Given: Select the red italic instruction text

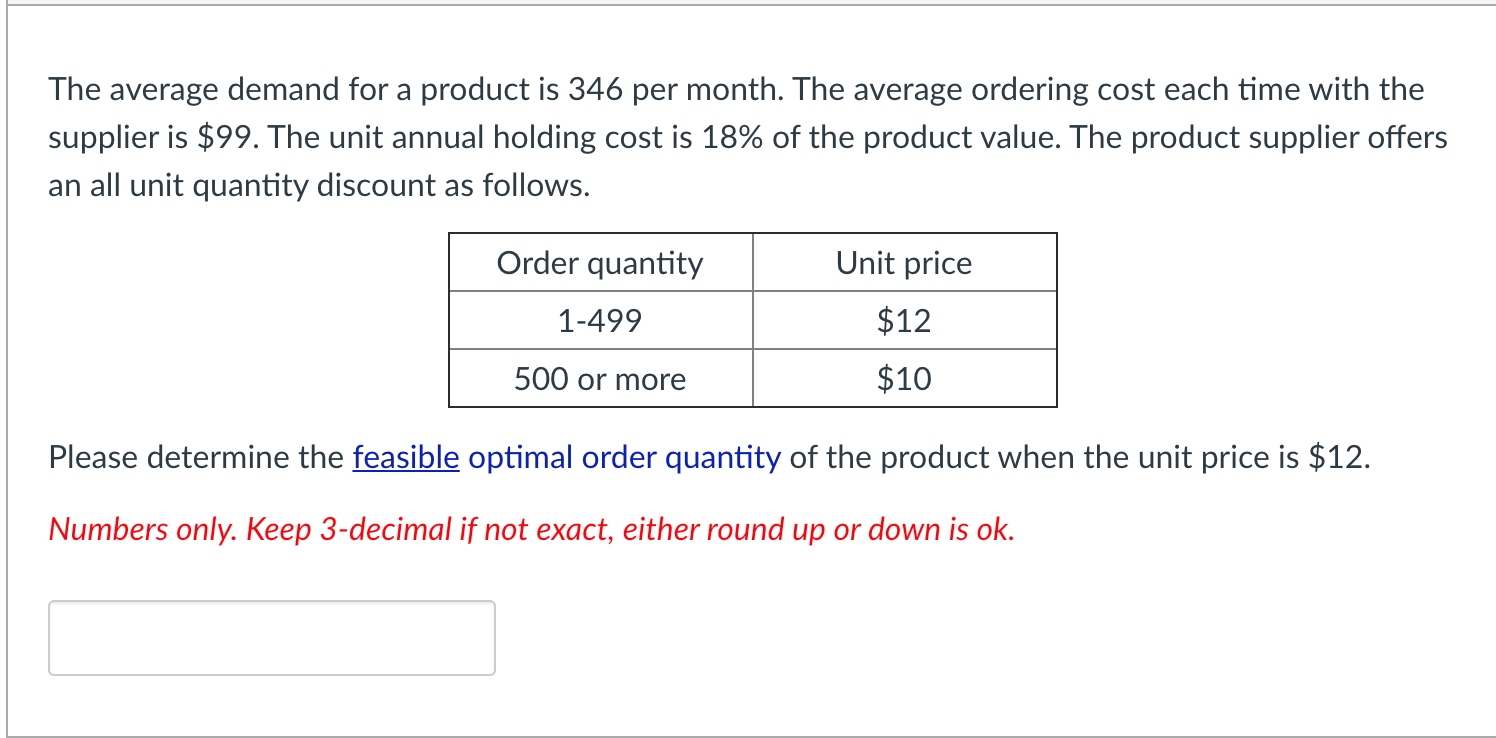Looking at the screenshot, I should (x=530, y=529).
